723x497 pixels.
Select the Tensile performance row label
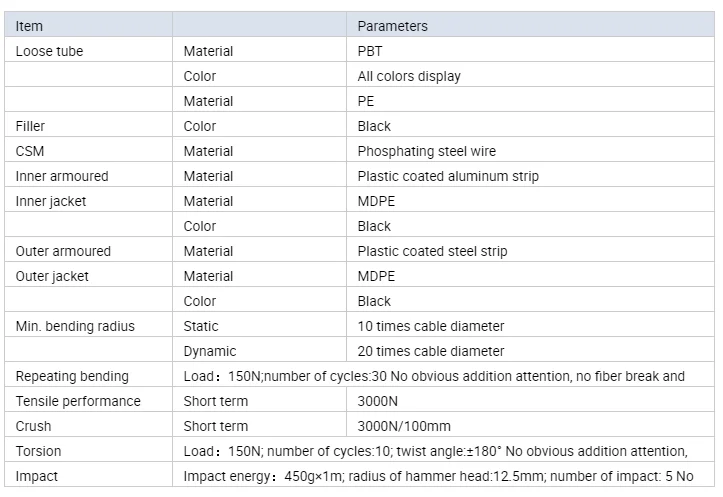[x=78, y=401]
